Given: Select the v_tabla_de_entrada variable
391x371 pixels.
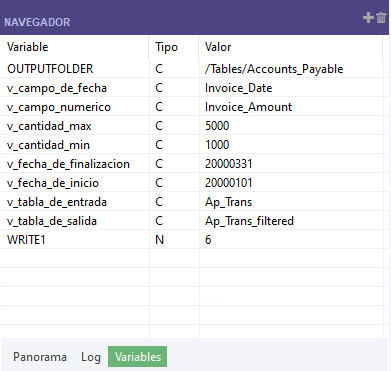Looking at the screenshot, I should [x=57, y=202].
